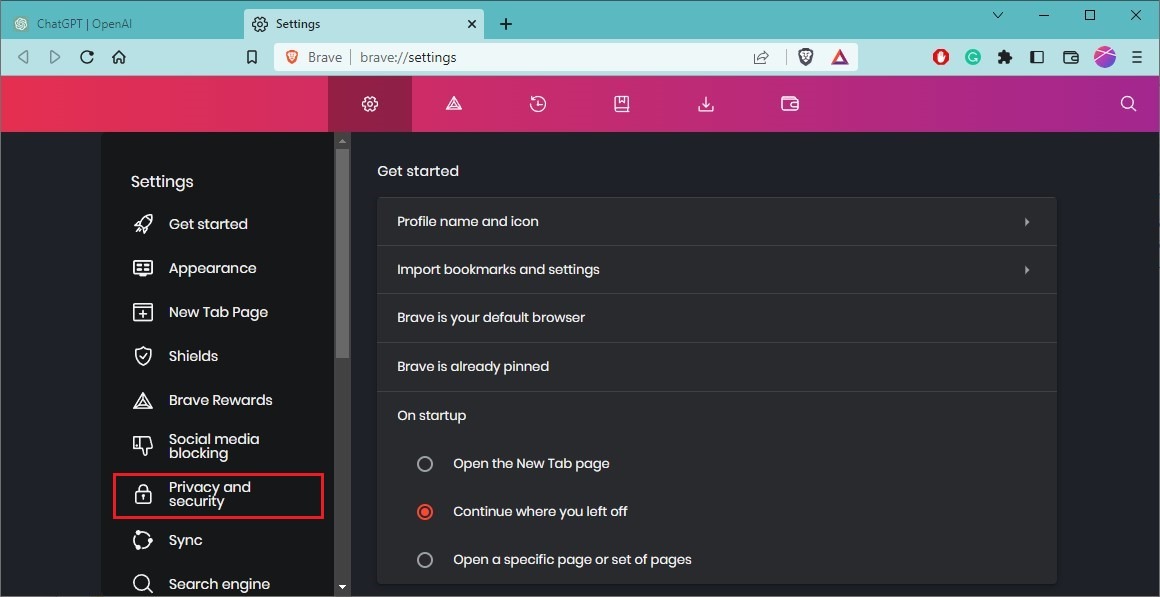Expand Profile name and icon settings
The image size is (1160, 597).
pos(716,221)
